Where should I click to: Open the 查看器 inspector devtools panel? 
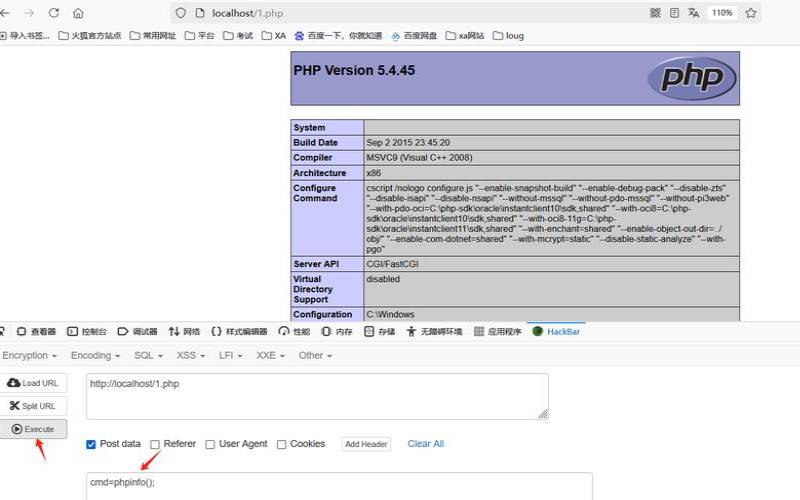36,331
